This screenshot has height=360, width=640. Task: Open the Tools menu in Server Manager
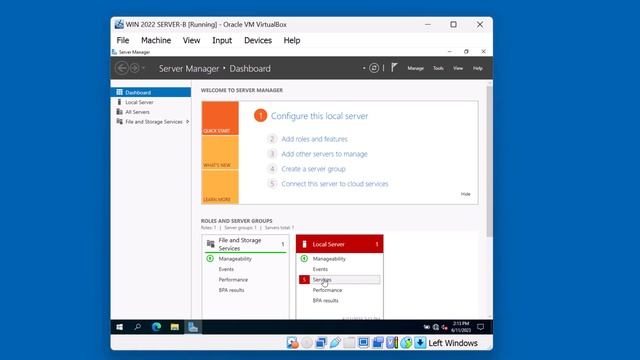pos(438,68)
